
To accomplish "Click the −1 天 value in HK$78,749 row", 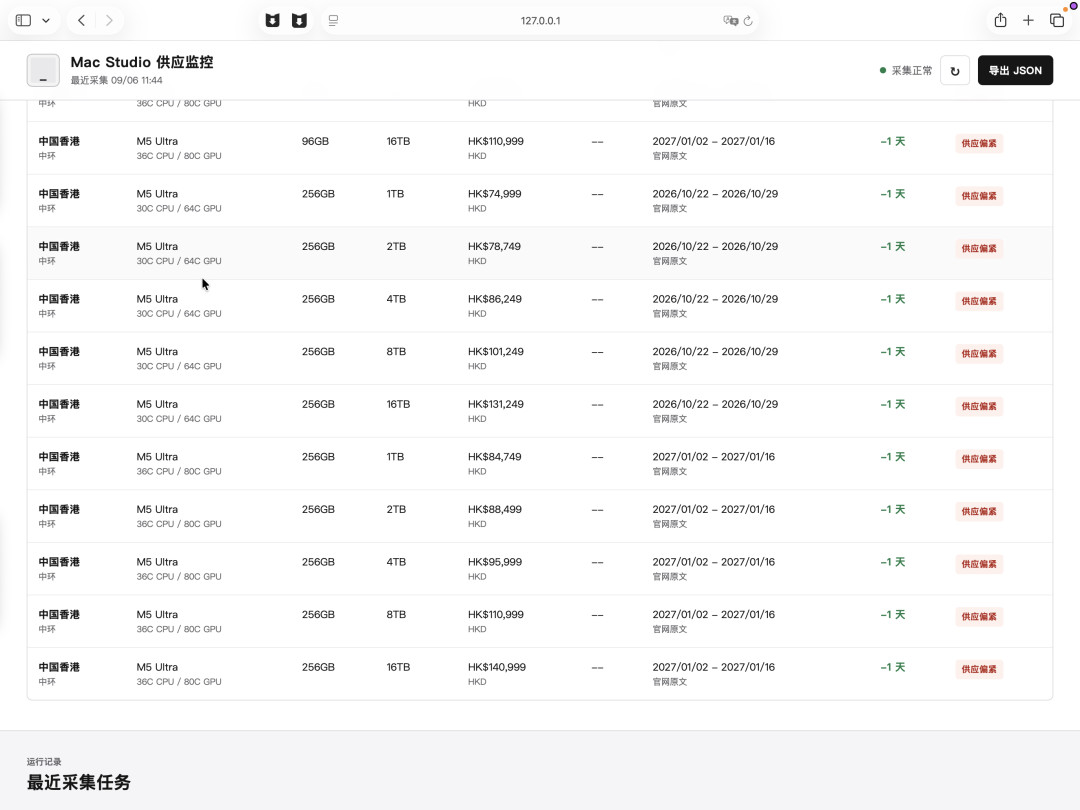I will (893, 246).
